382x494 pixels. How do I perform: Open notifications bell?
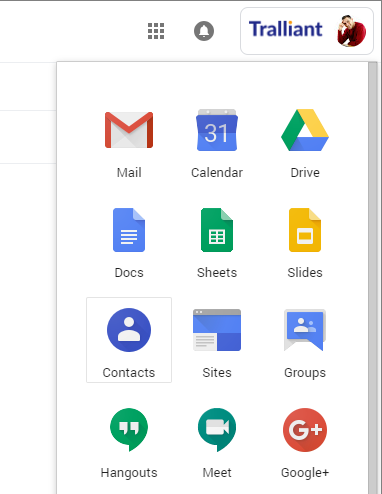click(204, 31)
